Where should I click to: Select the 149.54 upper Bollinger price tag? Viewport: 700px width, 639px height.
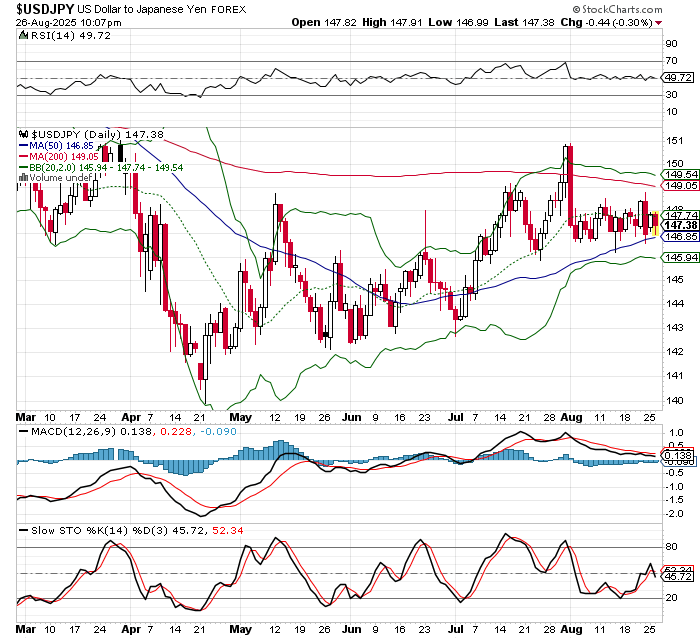[680, 174]
